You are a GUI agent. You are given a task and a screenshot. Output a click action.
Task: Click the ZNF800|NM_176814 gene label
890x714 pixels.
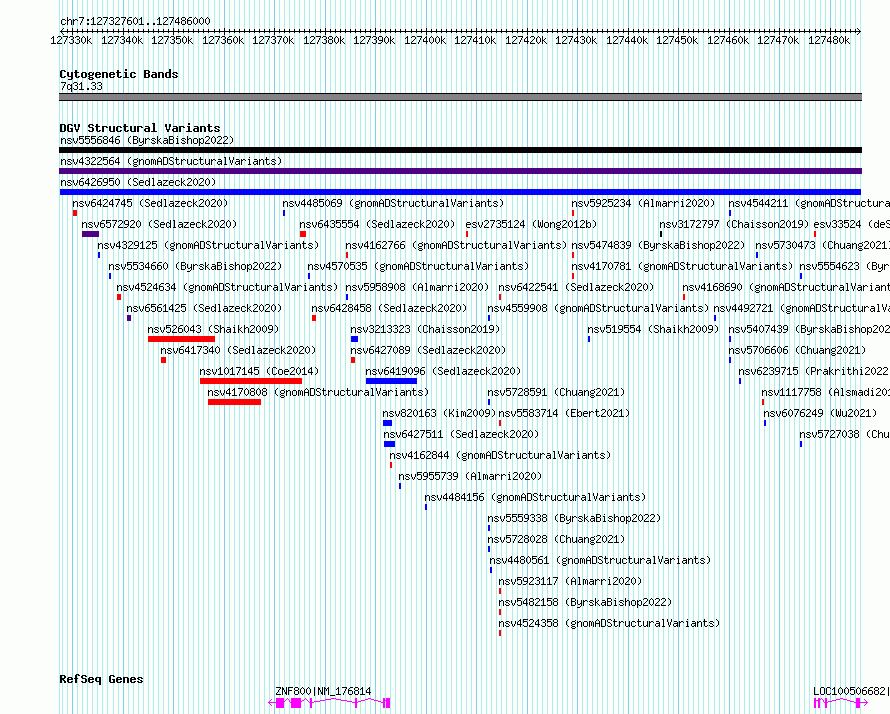[x=323, y=691]
